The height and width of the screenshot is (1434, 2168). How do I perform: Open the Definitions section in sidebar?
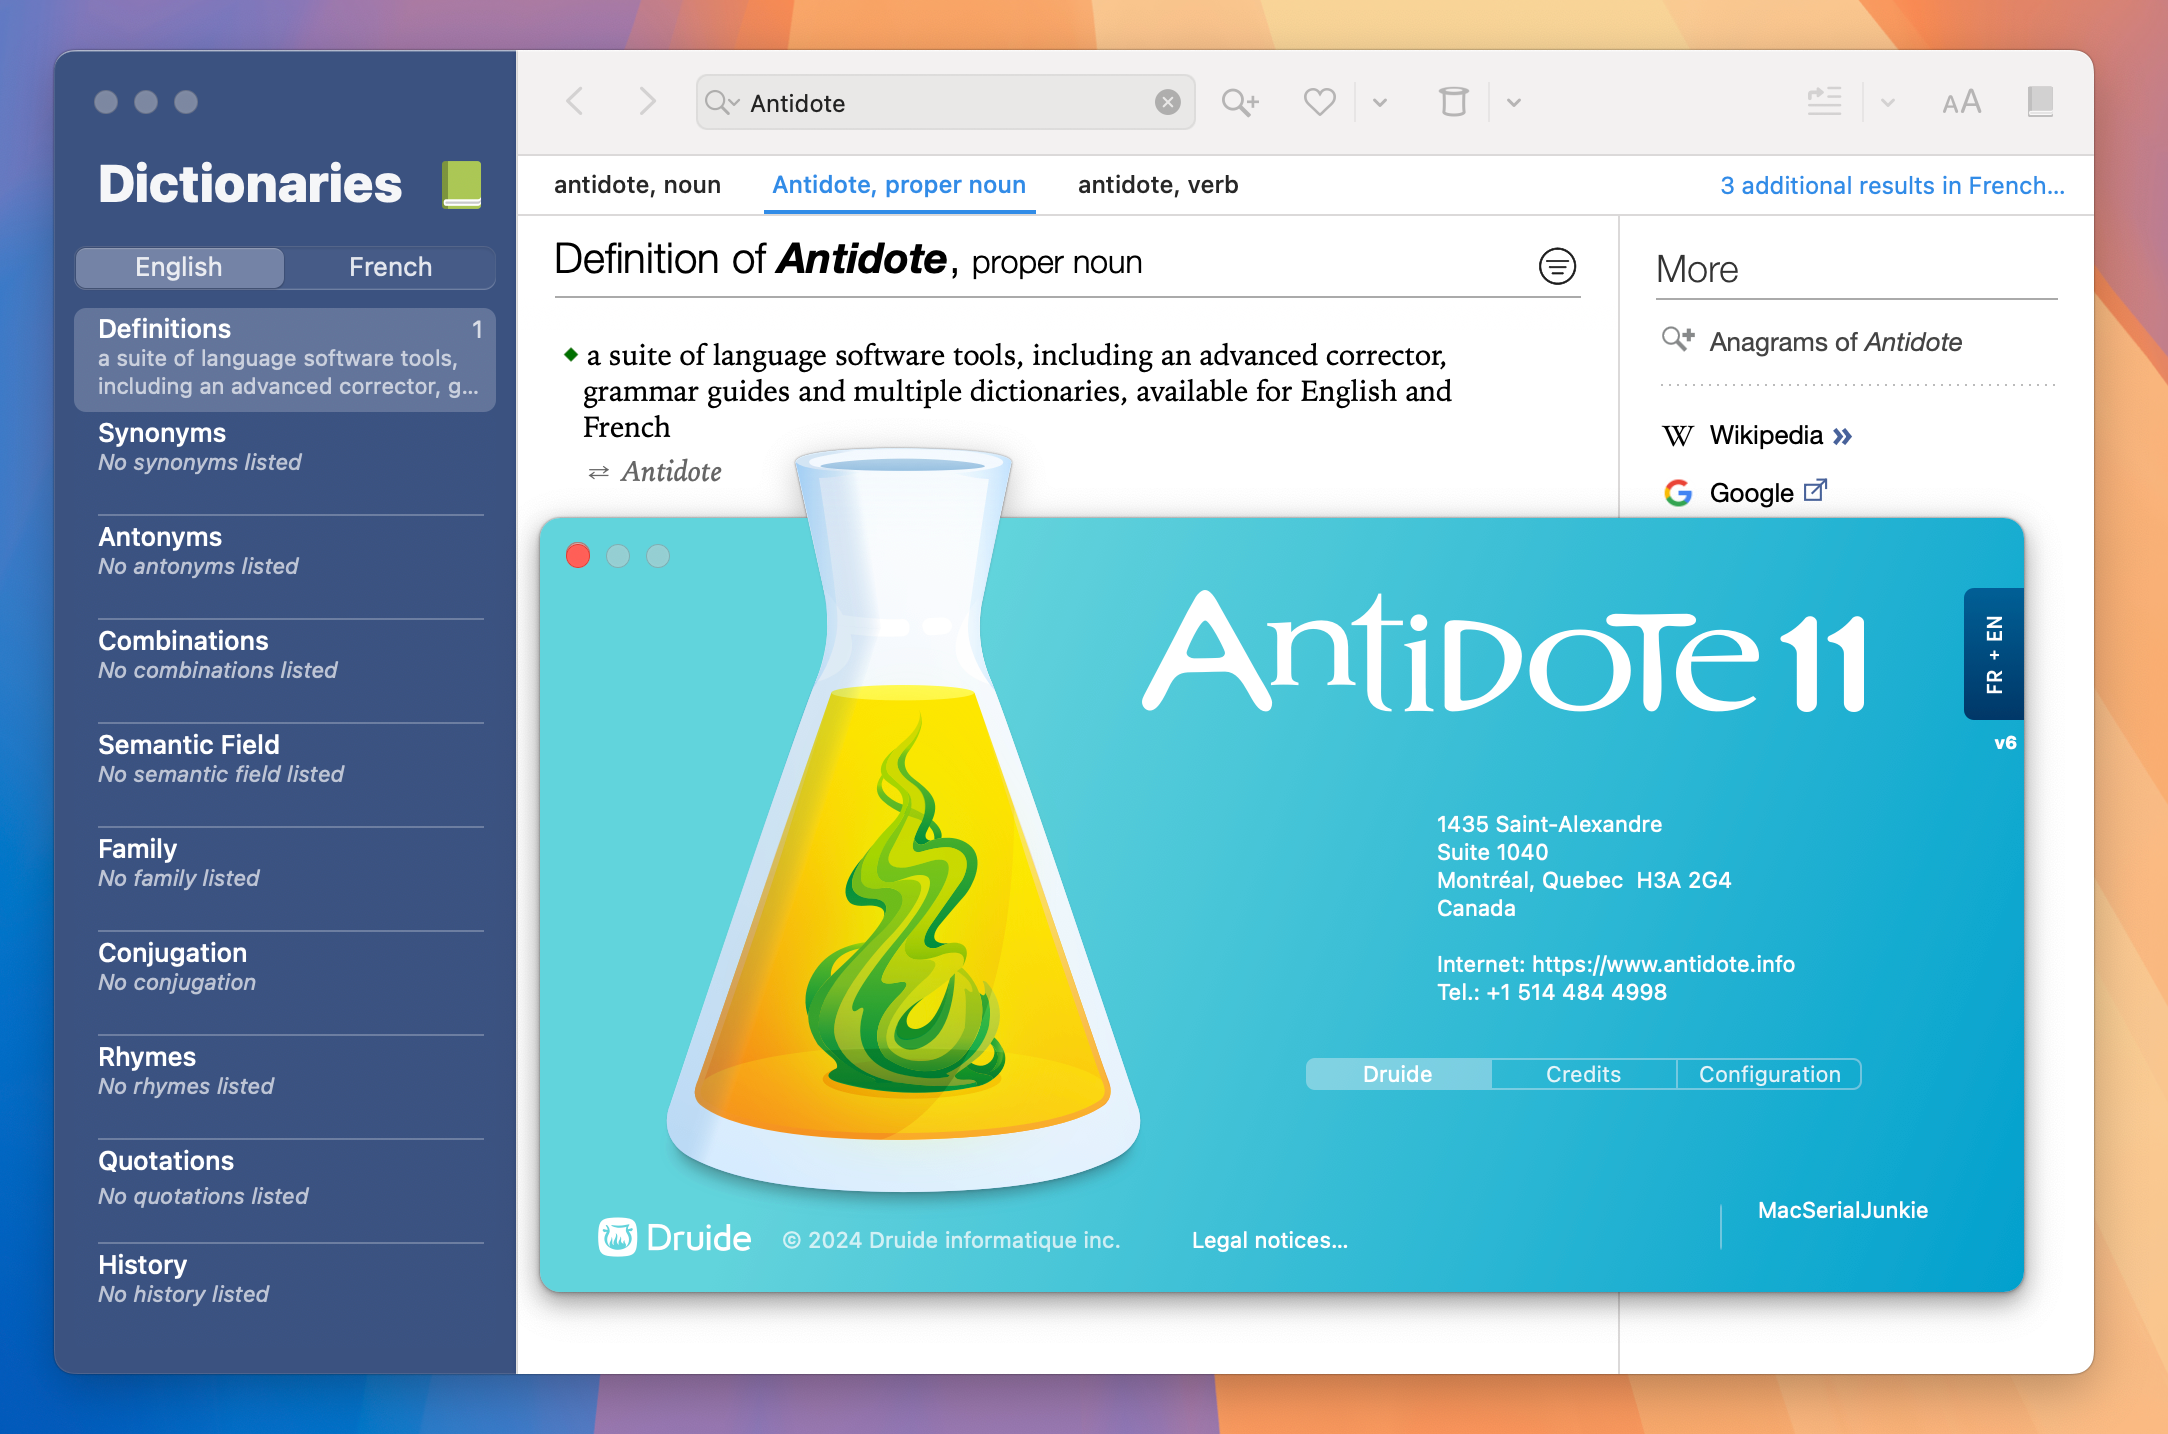click(285, 359)
